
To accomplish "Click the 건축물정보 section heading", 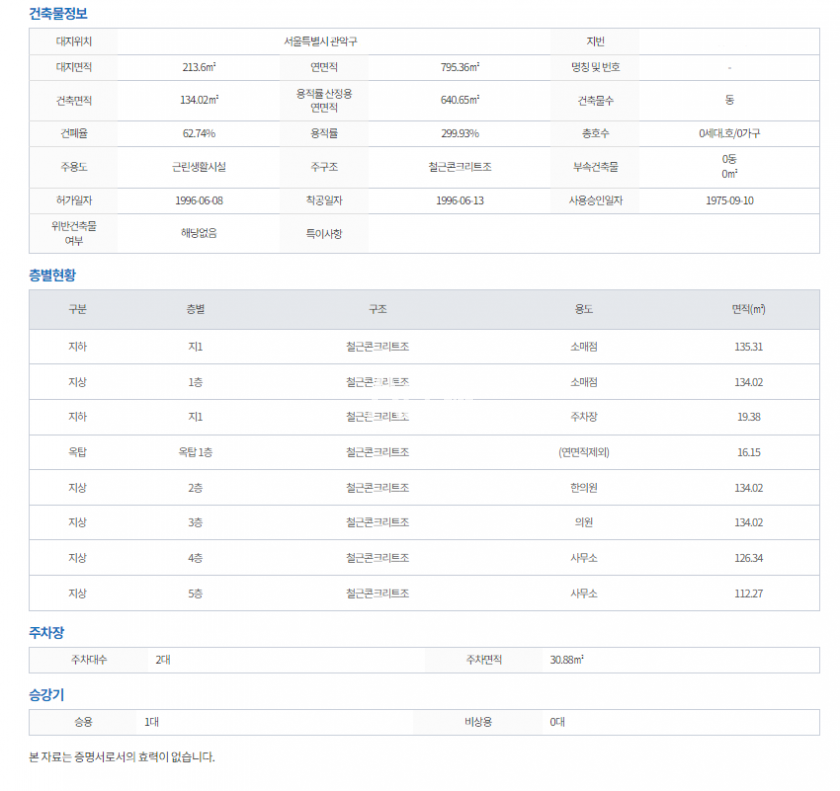I will click(x=59, y=14).
